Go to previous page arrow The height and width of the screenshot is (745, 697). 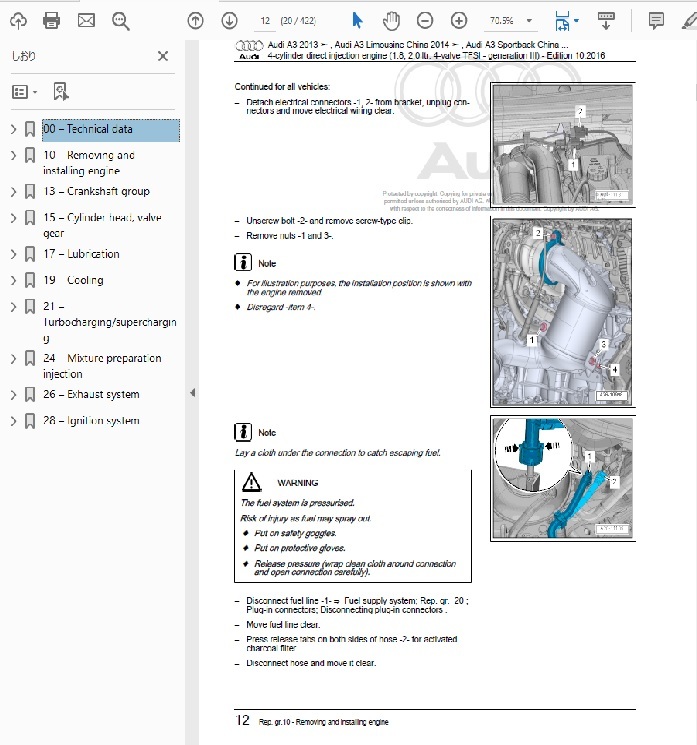[195, 21]
